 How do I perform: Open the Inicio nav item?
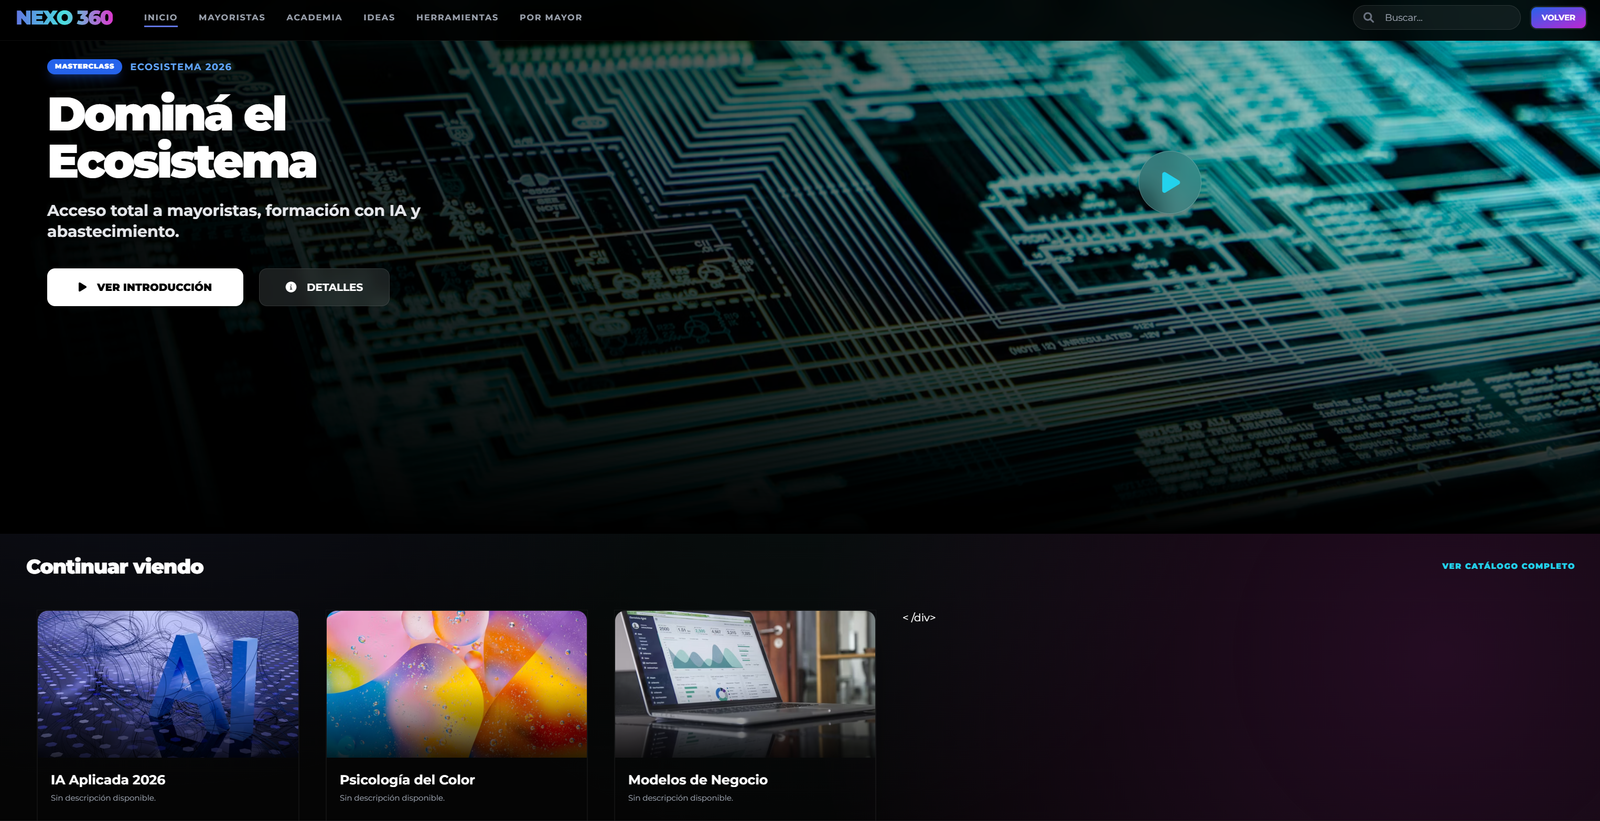160,18
